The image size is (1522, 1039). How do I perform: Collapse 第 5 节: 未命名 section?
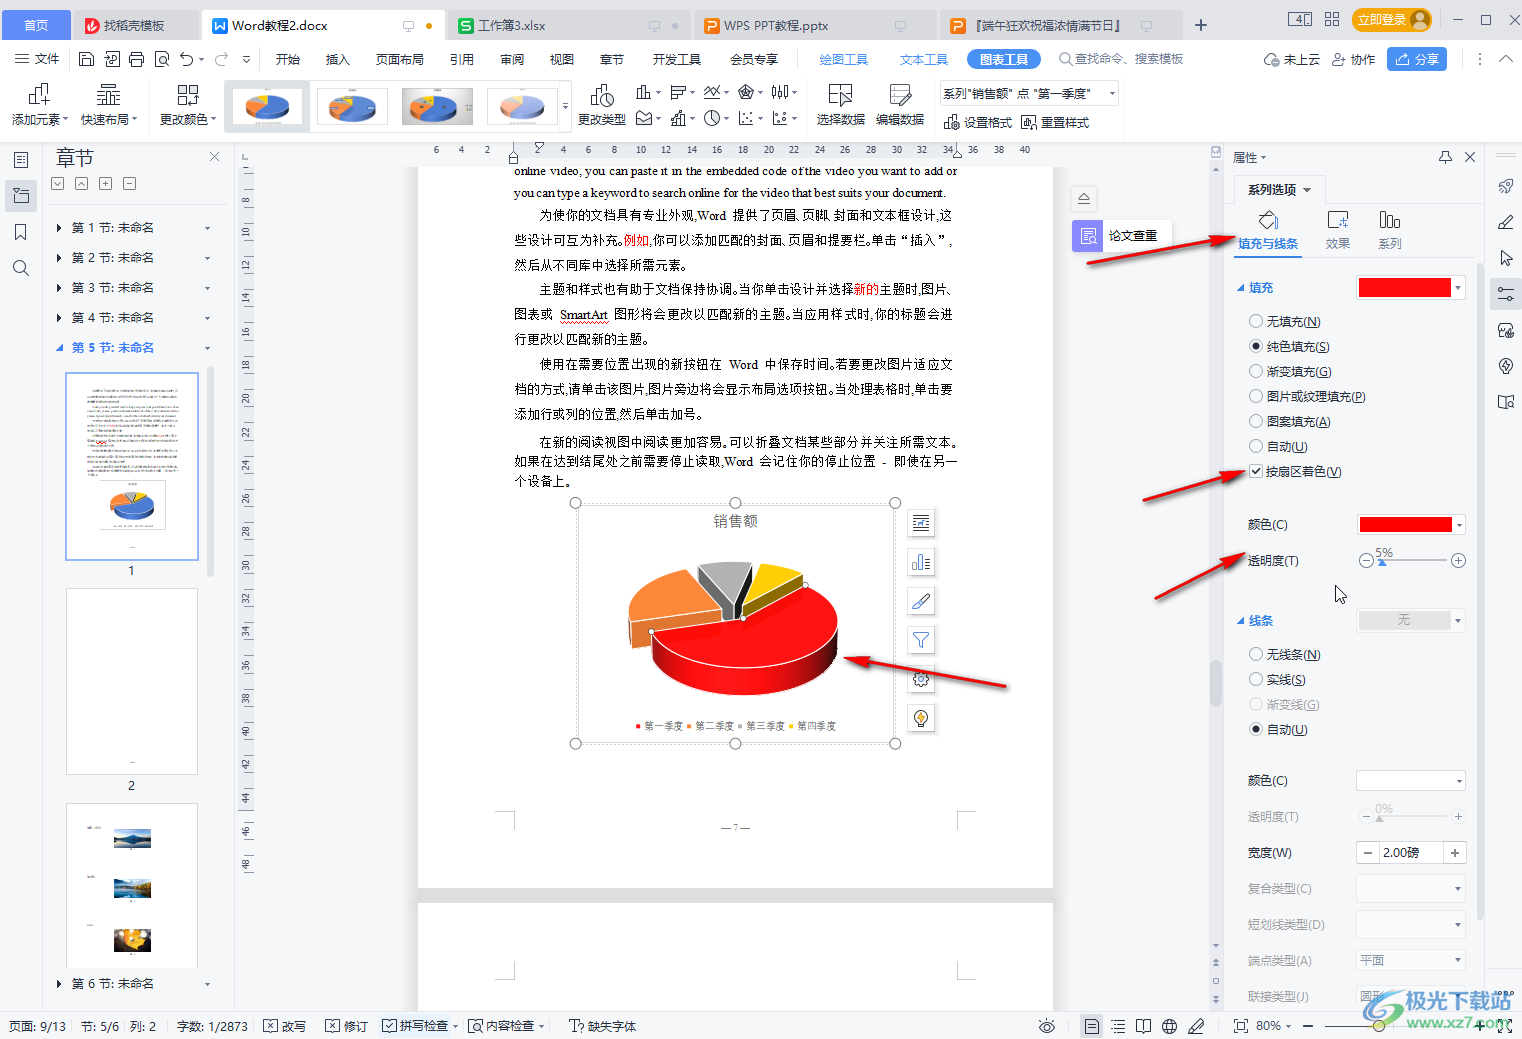click(59, 348)
